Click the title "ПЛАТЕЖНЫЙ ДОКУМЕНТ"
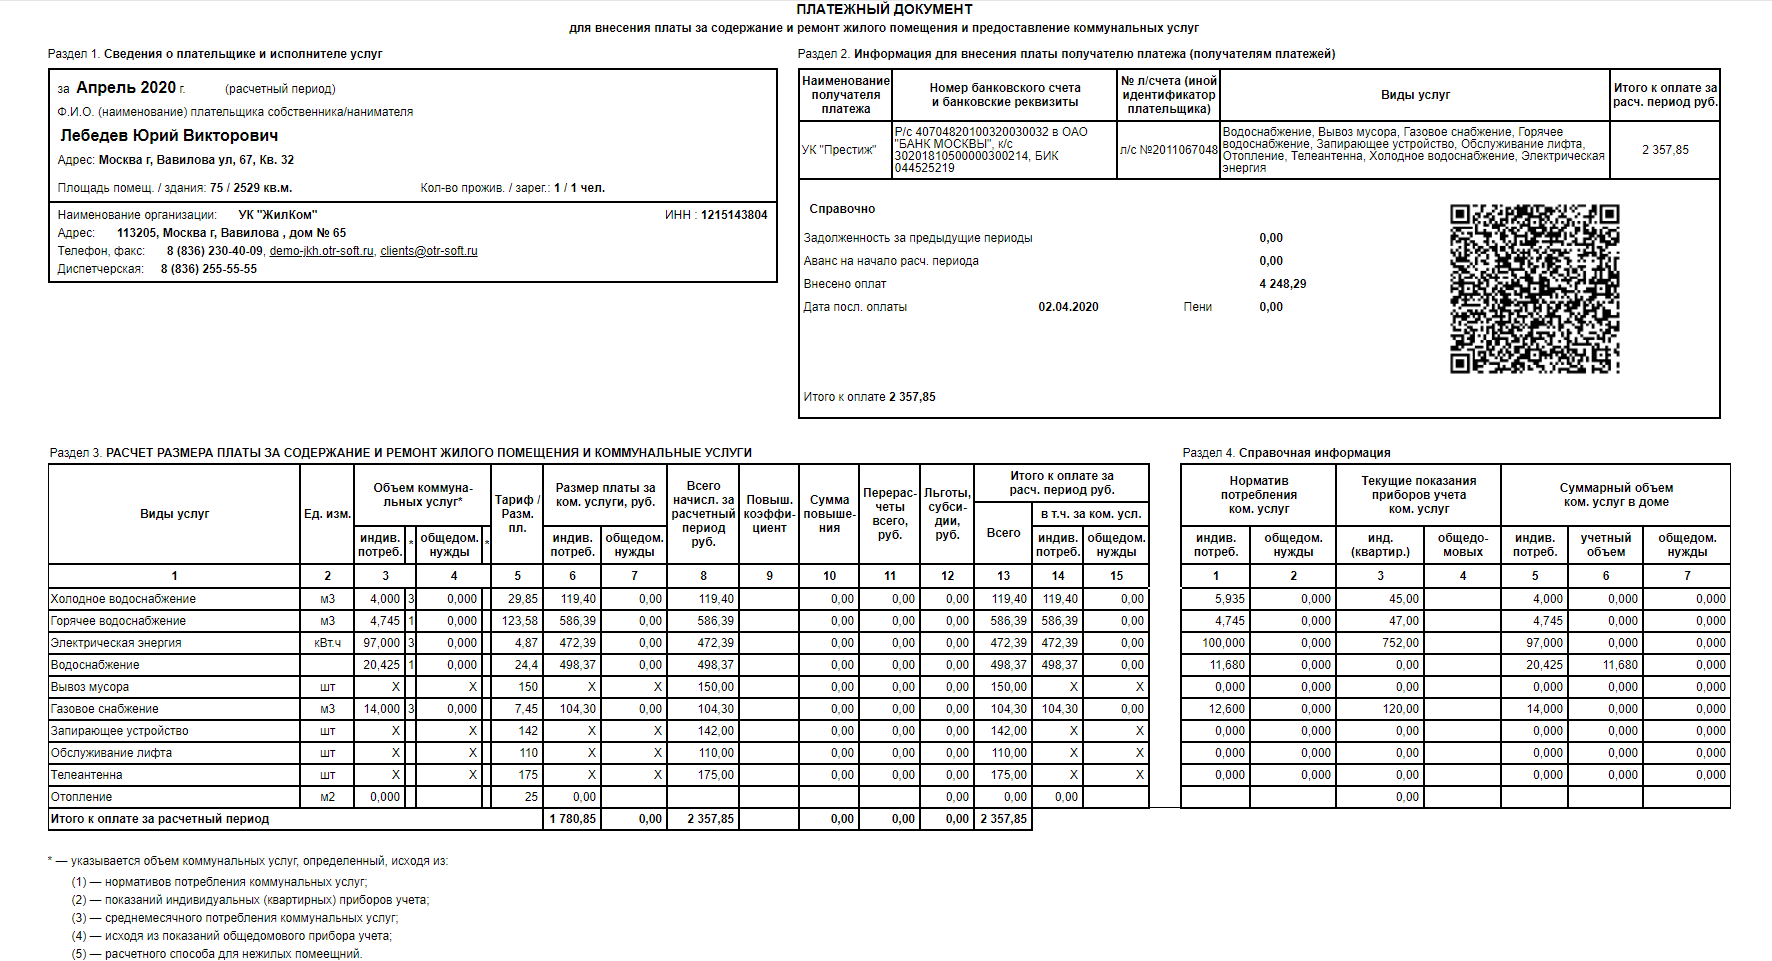The image size is (1772, 961). coord(884,9)
